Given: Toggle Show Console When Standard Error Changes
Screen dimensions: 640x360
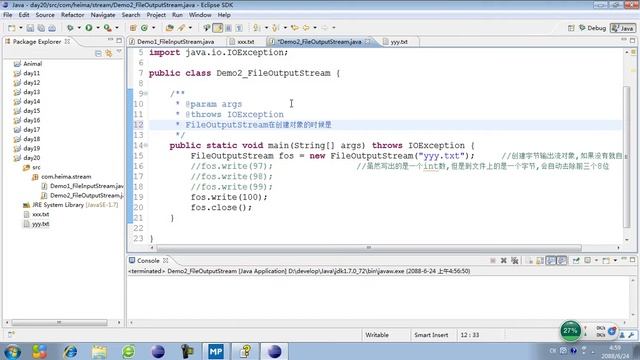Looking at the screenshot, I should pos(562,260).
